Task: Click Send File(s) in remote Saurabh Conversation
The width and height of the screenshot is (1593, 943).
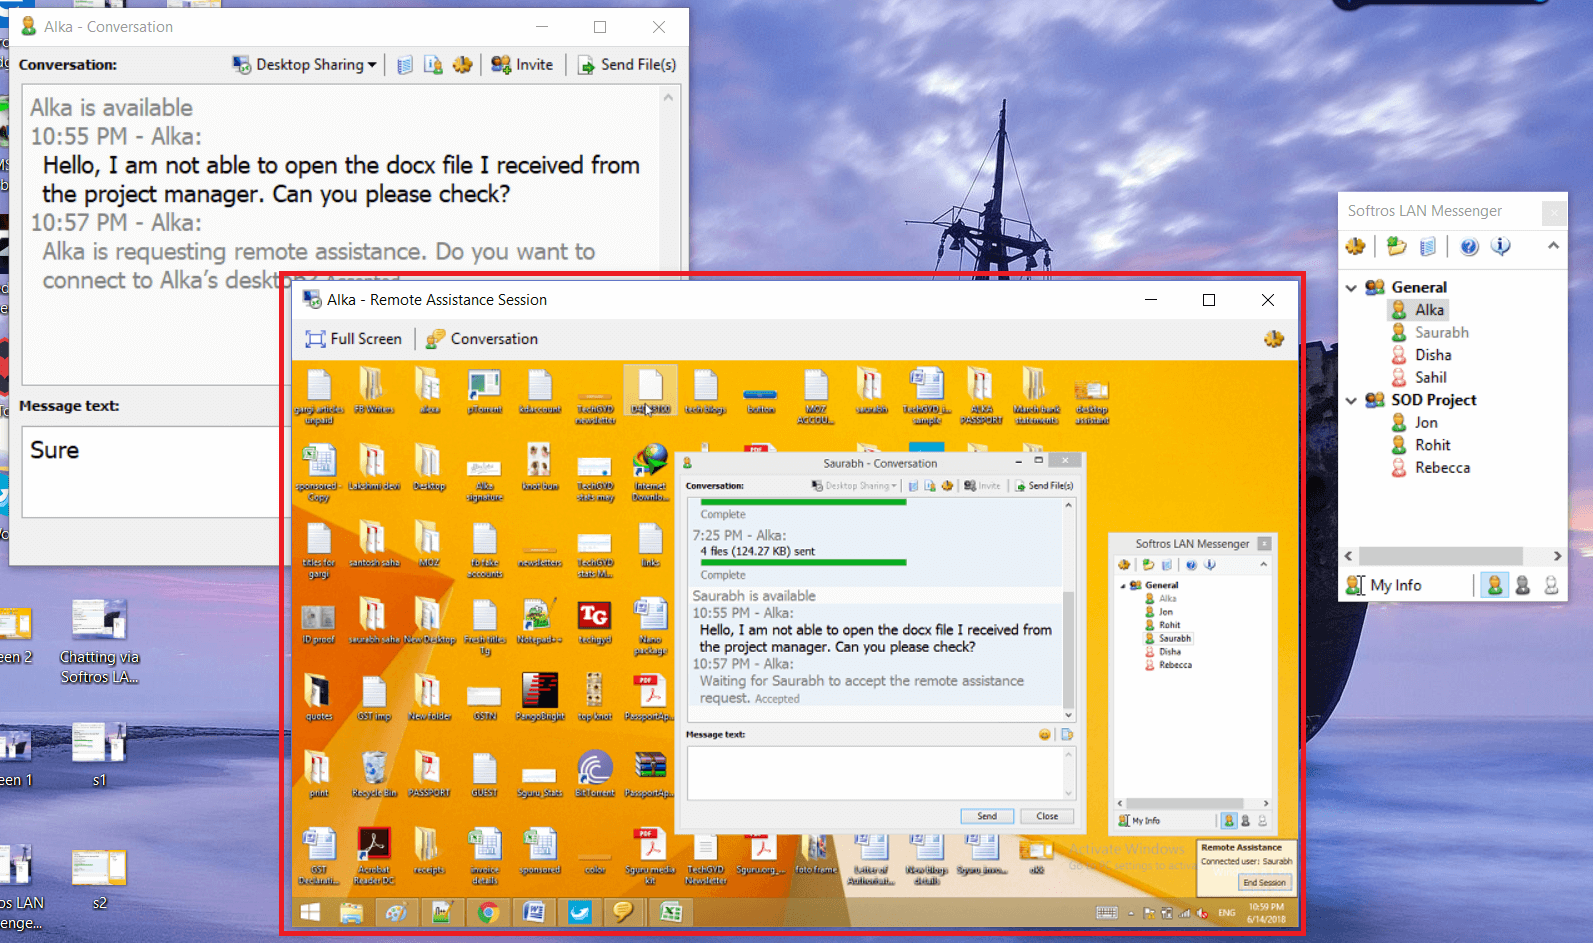Action: [1044, 486]
